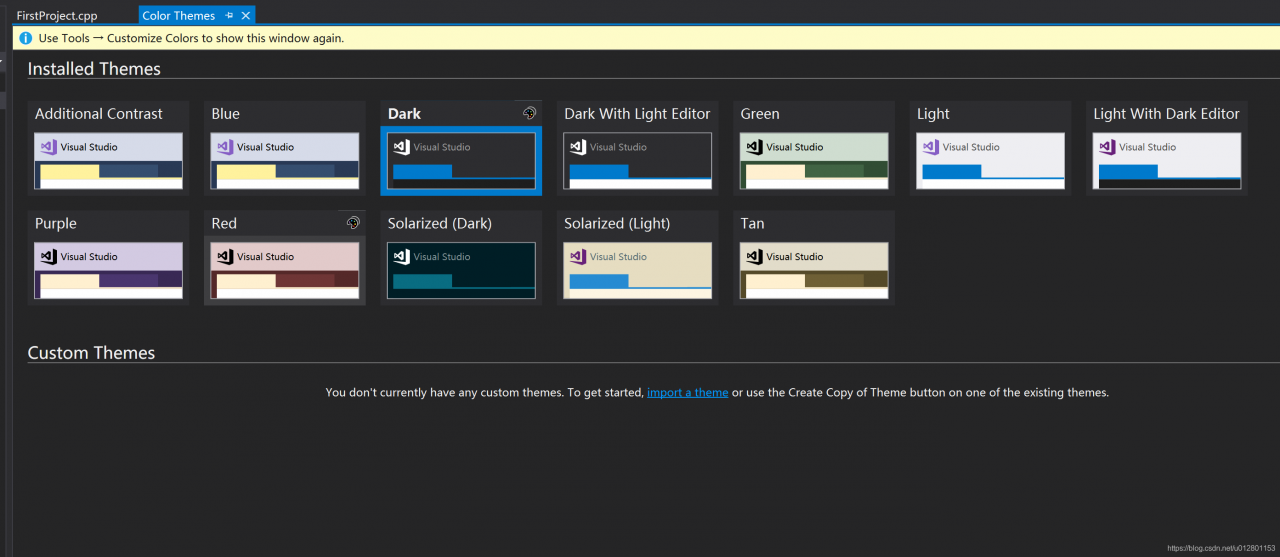Click the Installed Themes heading
This screenshot has height=557, width=1280.
(94, 69)
